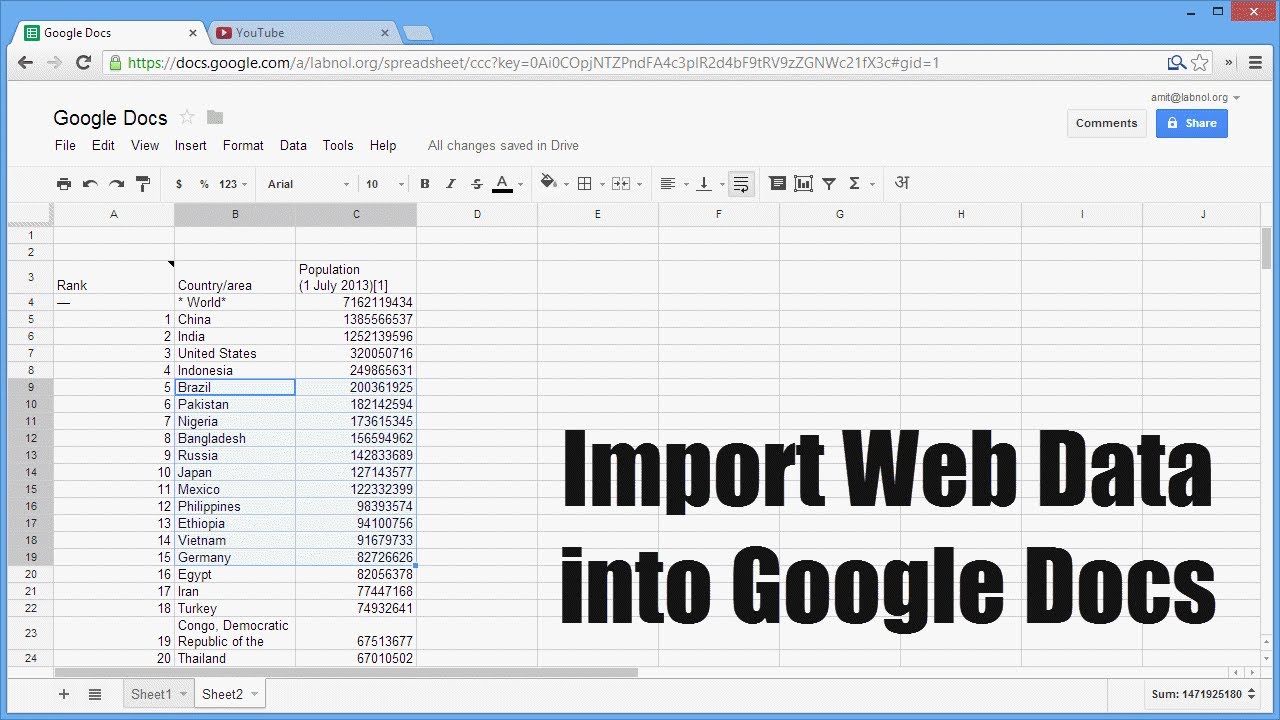Image resolution: width=1280 pixels, height=720 pixels.
Task: Open a new browser tab
Action: [x=417, y=34]
